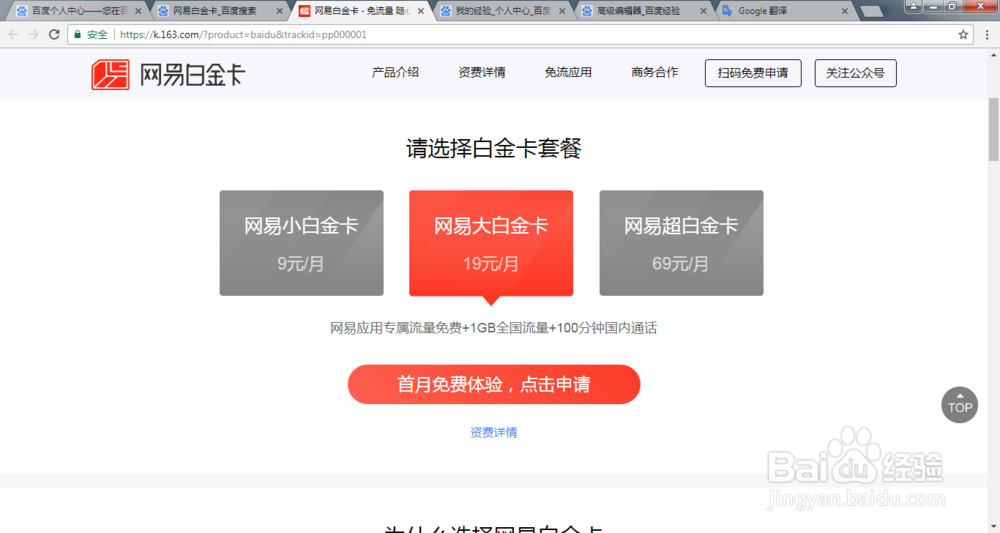Click the 网易白金卡 logo text
Screen dimensions: 1000x533
pyautogui.click(x=192, y=75)
